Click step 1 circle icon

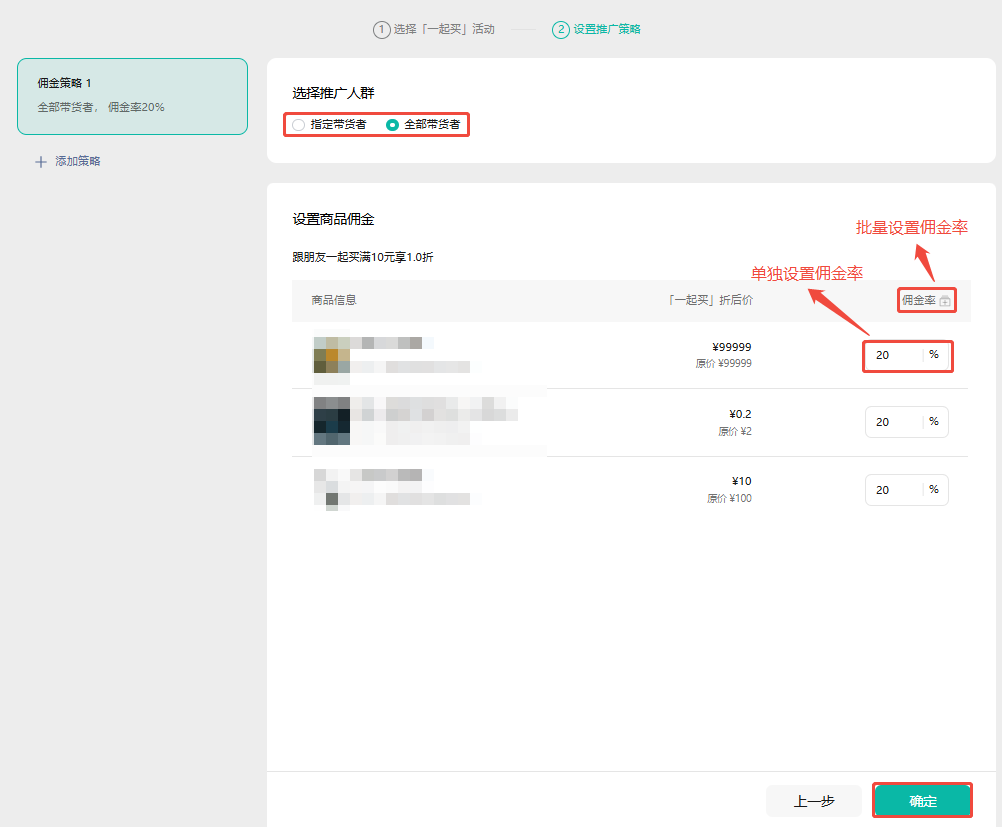tap(381, 29)
